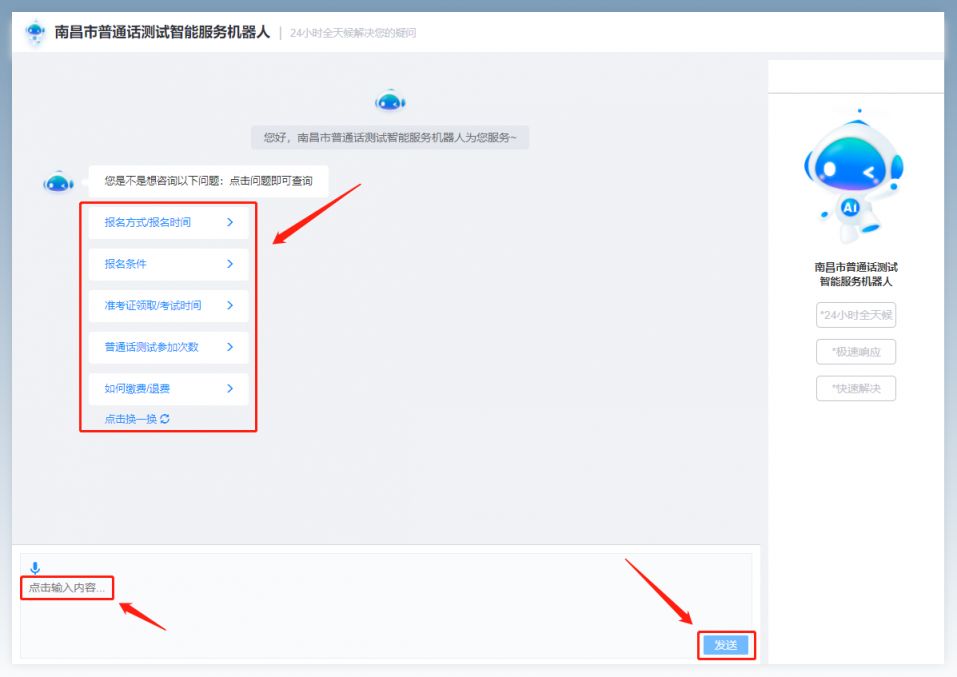Click the chevron on 如何缴费/退费 row

[x=230, y=388]
